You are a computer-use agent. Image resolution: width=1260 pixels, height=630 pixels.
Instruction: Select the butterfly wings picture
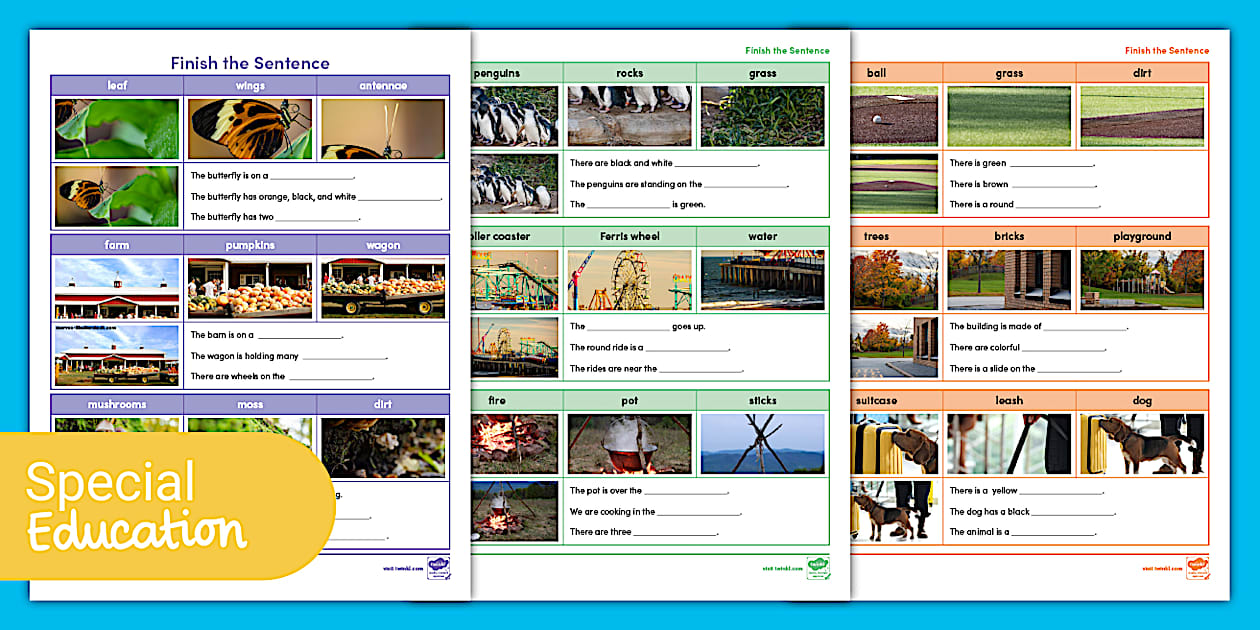(x=250, y=129)
